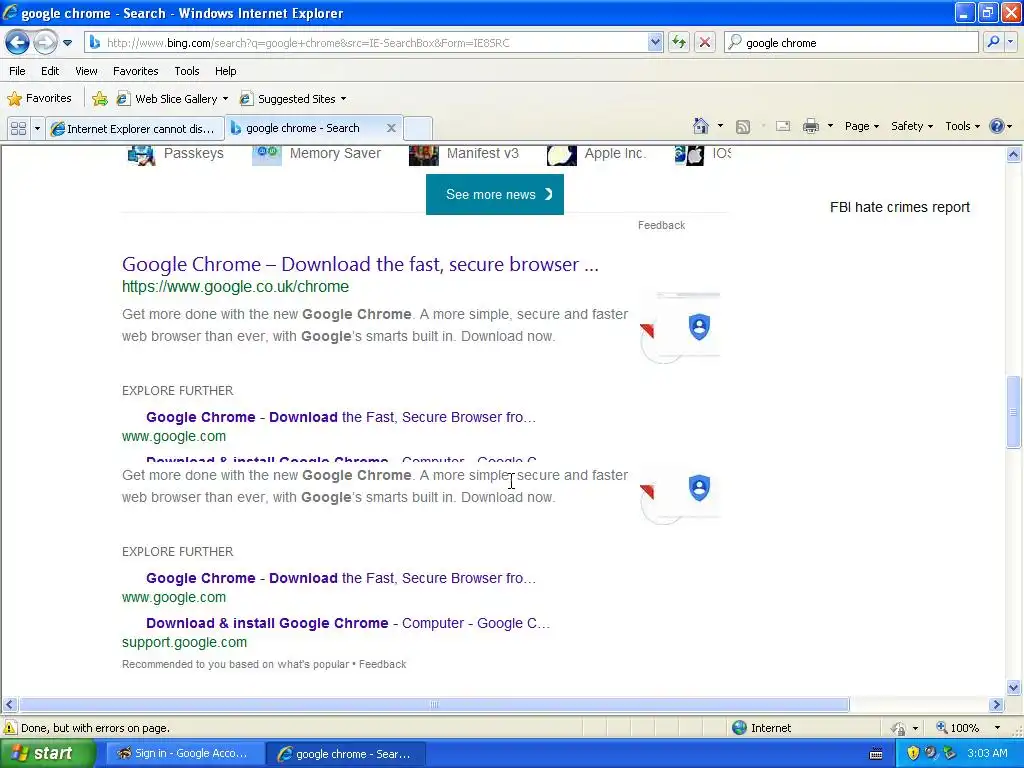Open the Tools menu in menu bar
Image resolution: width=1024 pixels, height=768 pixels.
point(187,71)
